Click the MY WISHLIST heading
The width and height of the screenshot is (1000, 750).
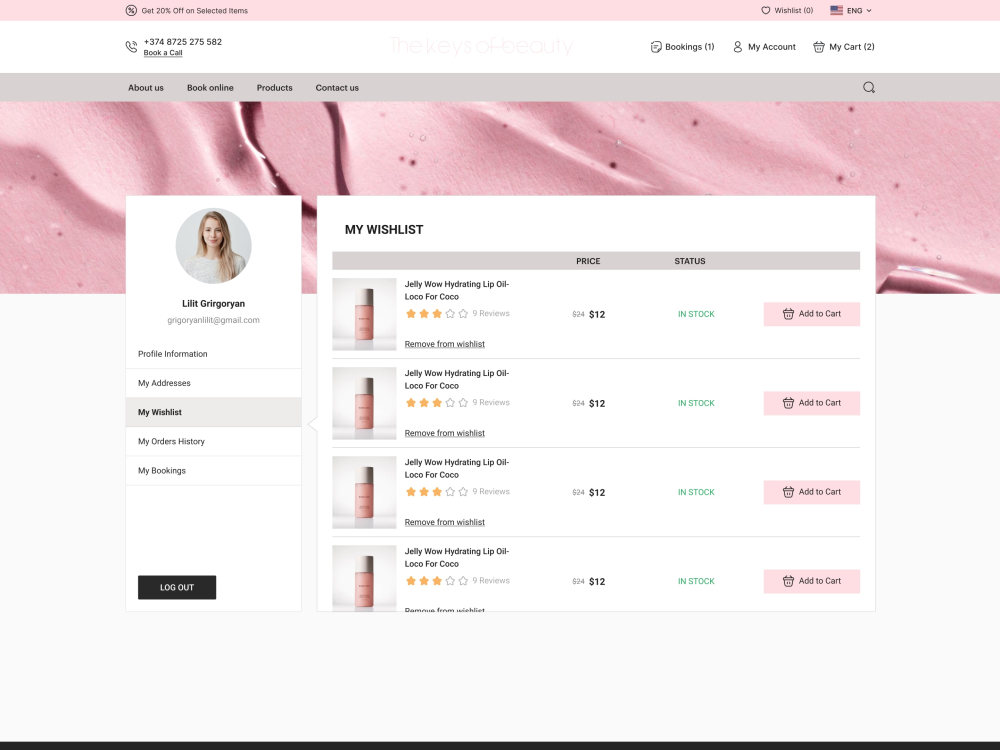tap(384, 230)
